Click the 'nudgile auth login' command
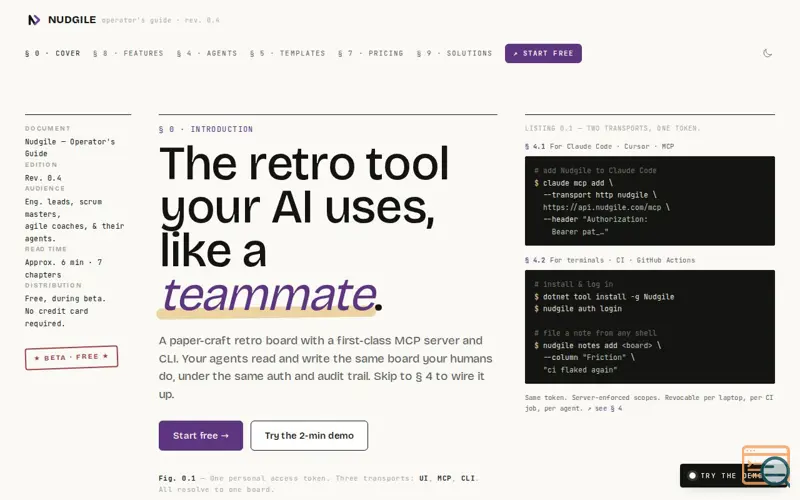800x500 pixels. click(x=578, y=309)
